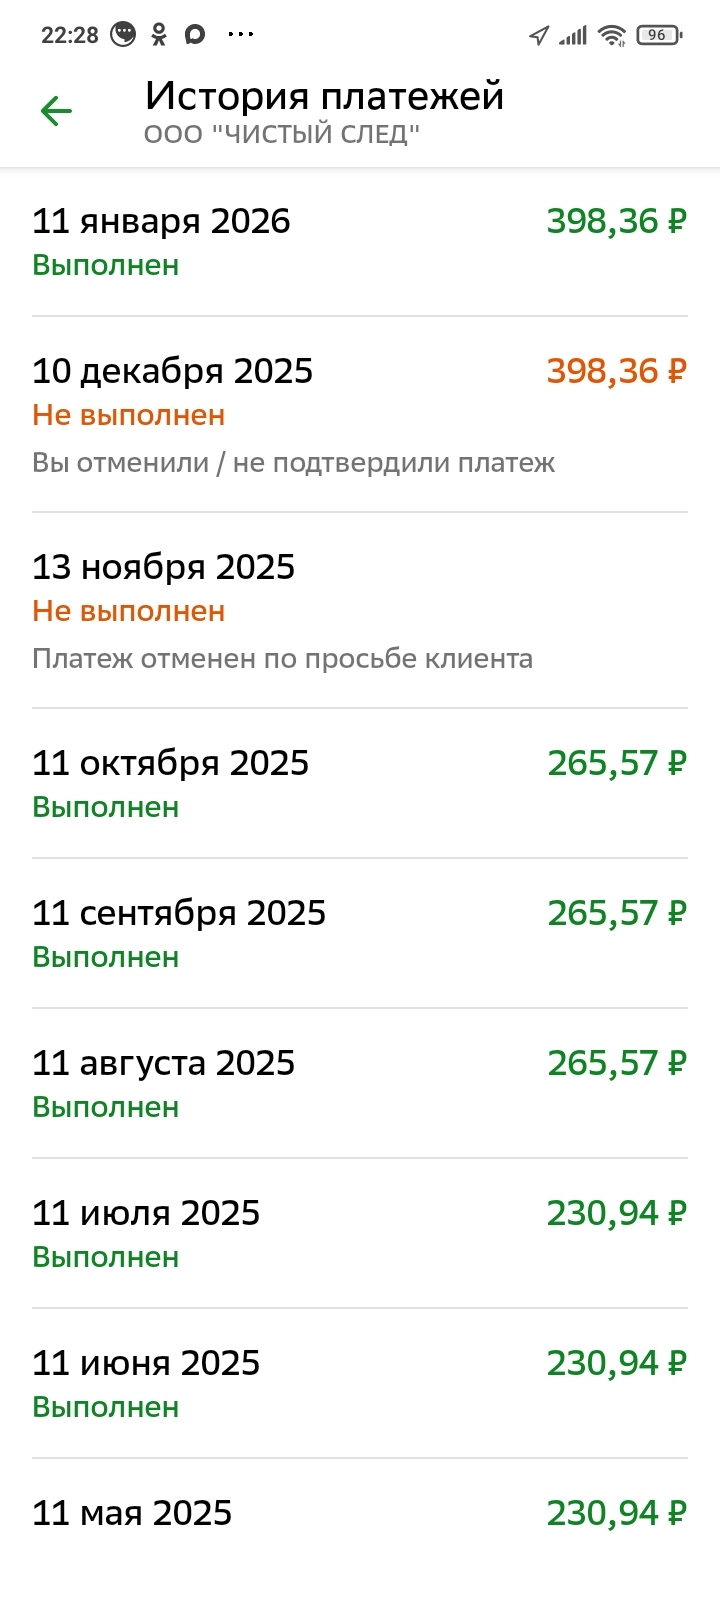This screenshot has height=1600, width=720.
Task: Open the cancelled 13 ноября 2025 payment
Action: [360, 610]
